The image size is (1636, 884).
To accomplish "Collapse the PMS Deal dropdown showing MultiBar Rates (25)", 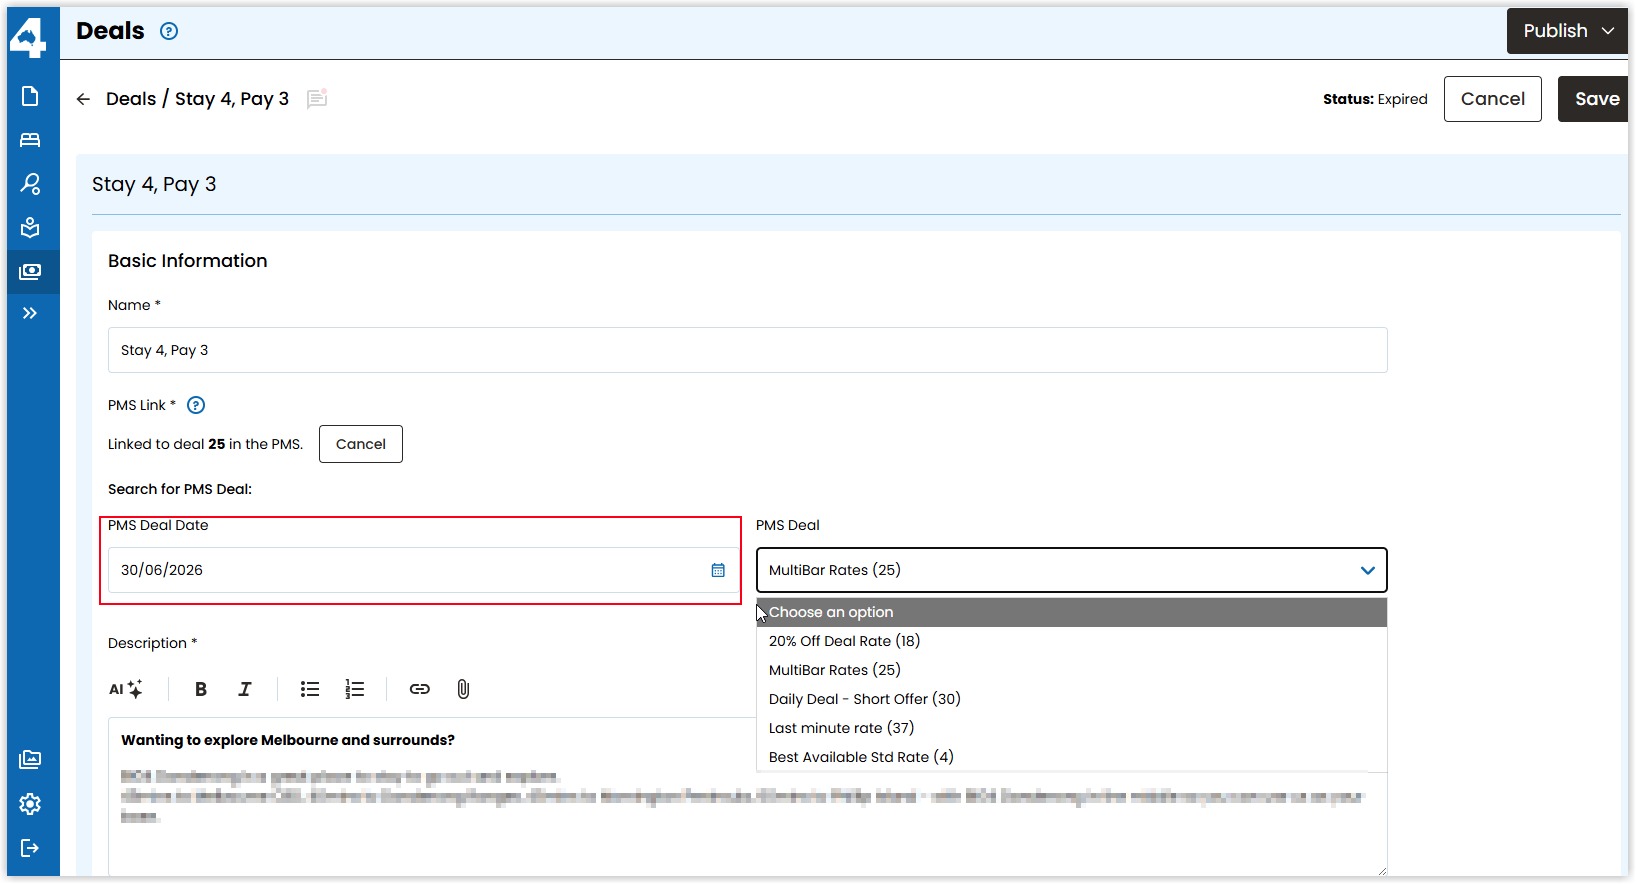I will pyautogui.click(x=1072, y=570).
